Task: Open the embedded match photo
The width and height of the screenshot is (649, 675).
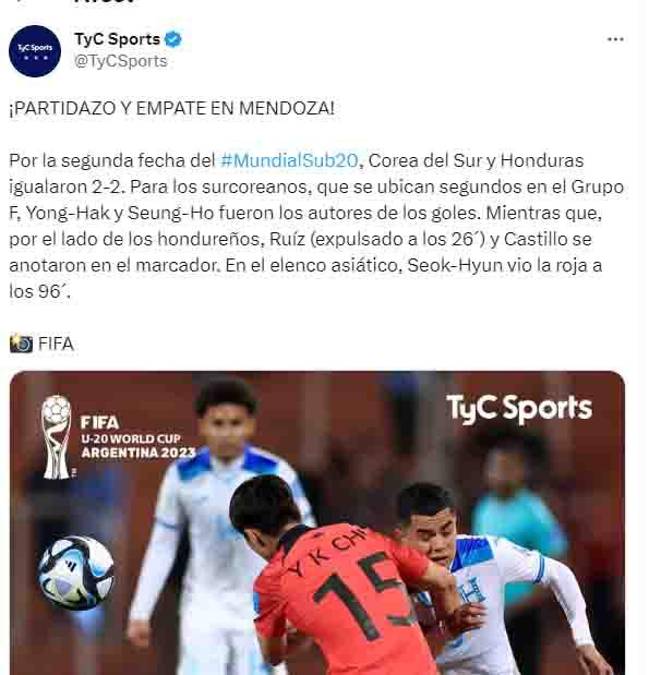Action: click(317, 523)
